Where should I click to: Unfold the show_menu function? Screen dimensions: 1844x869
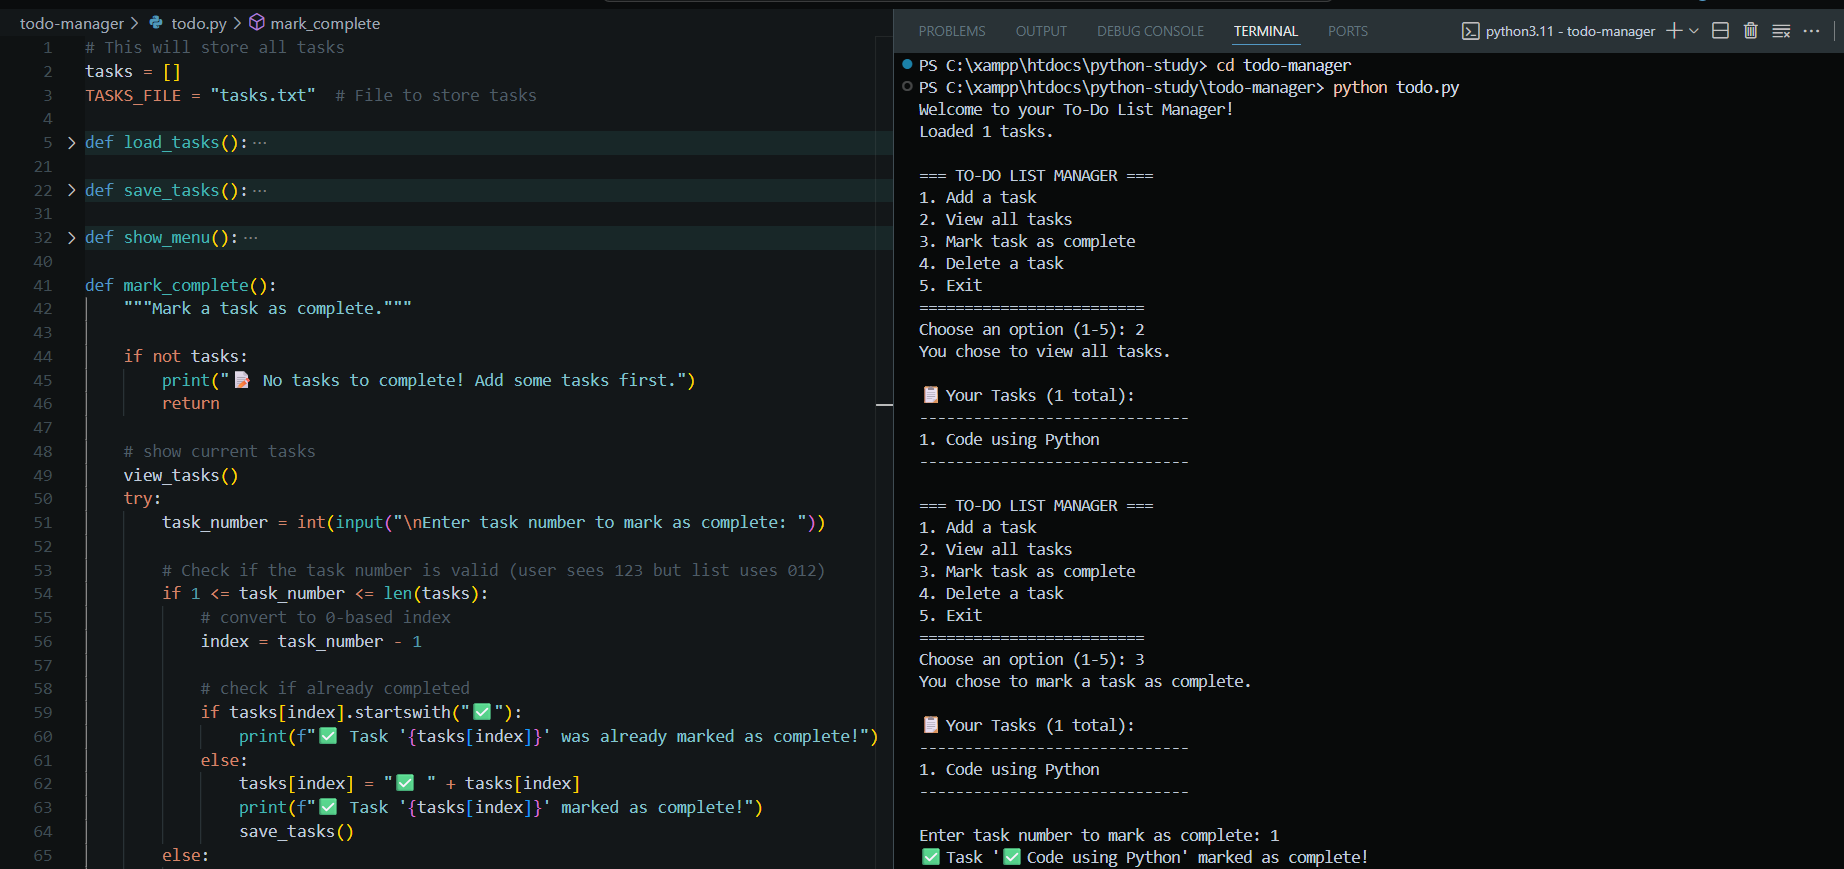pyautogui.click(x=71, y=238)
